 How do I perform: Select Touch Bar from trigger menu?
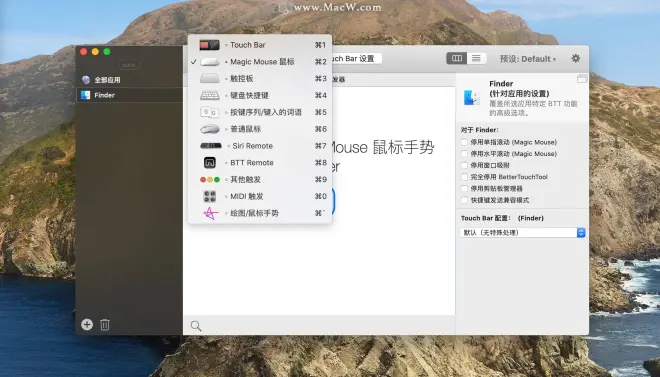260,45
